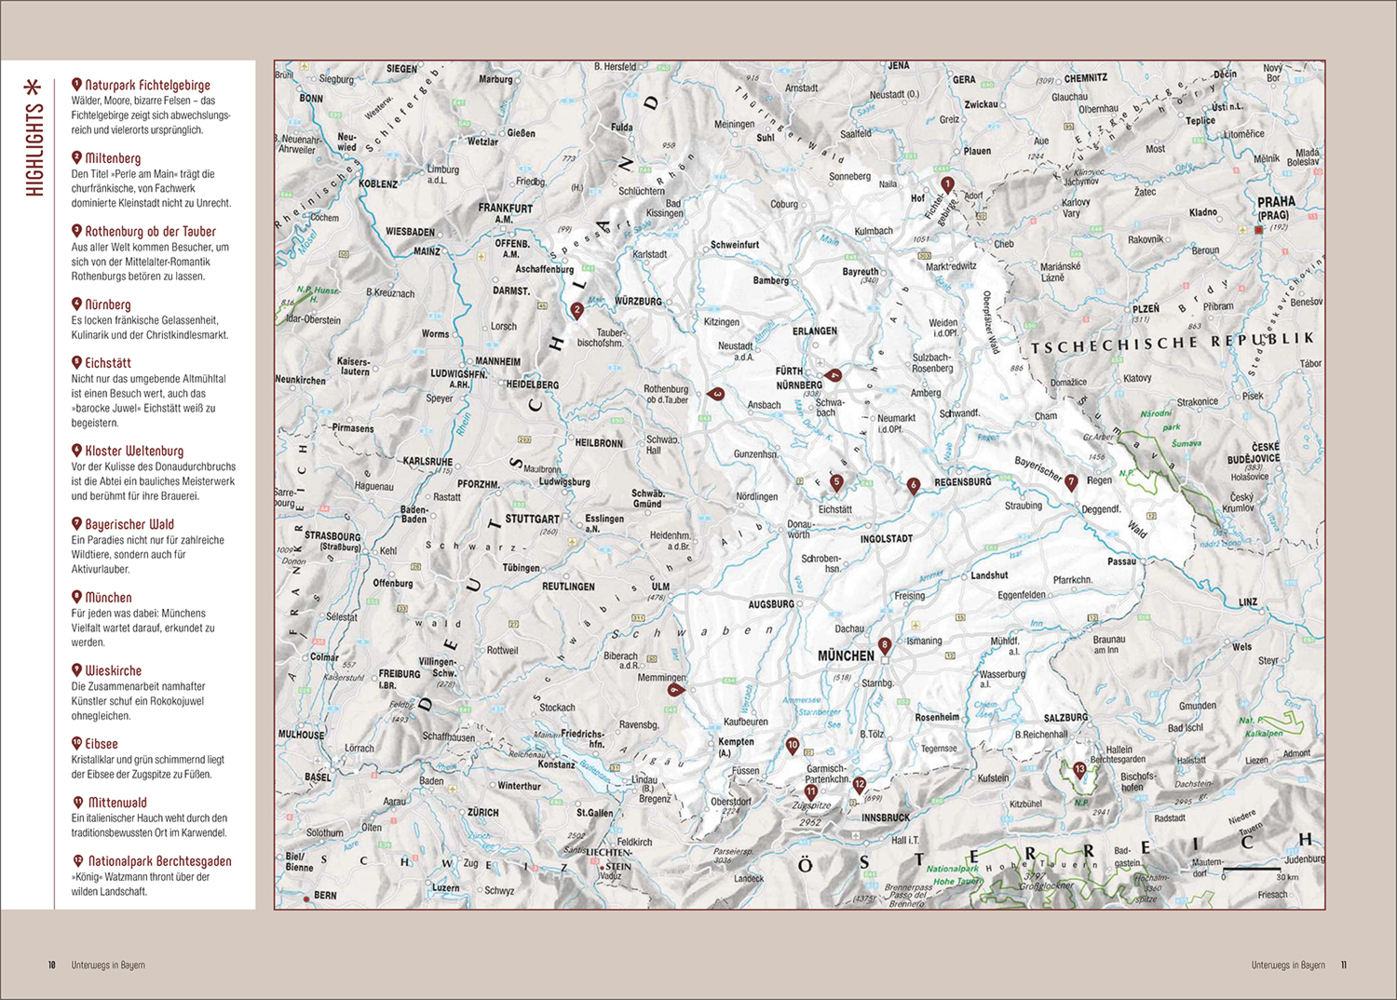
Task: Click left footer text Unterwegs in Bayern
Action: (108, 965)
